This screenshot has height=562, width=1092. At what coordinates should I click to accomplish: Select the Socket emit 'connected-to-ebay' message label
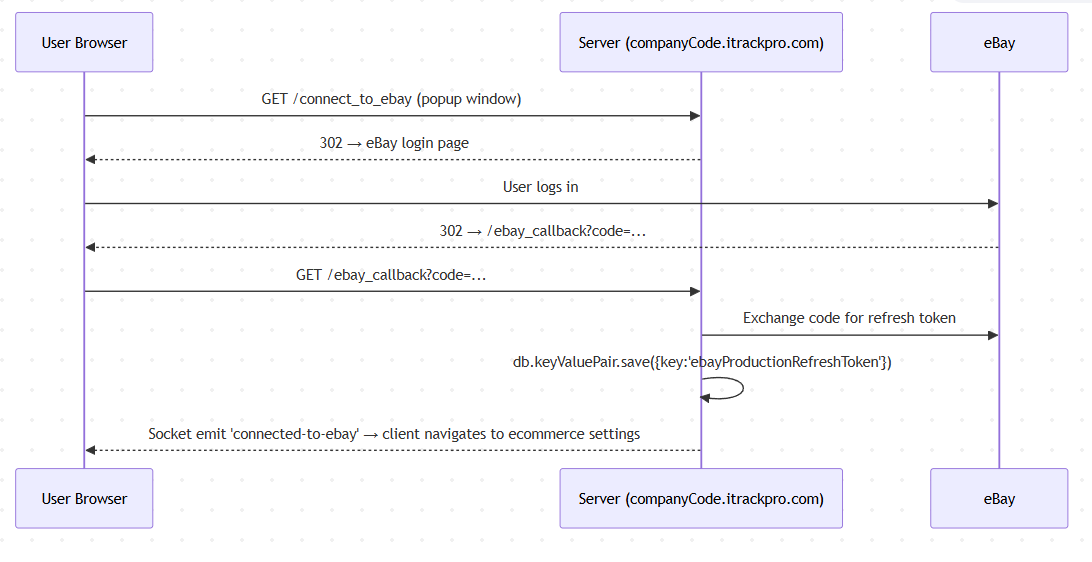tap(394, 434)
